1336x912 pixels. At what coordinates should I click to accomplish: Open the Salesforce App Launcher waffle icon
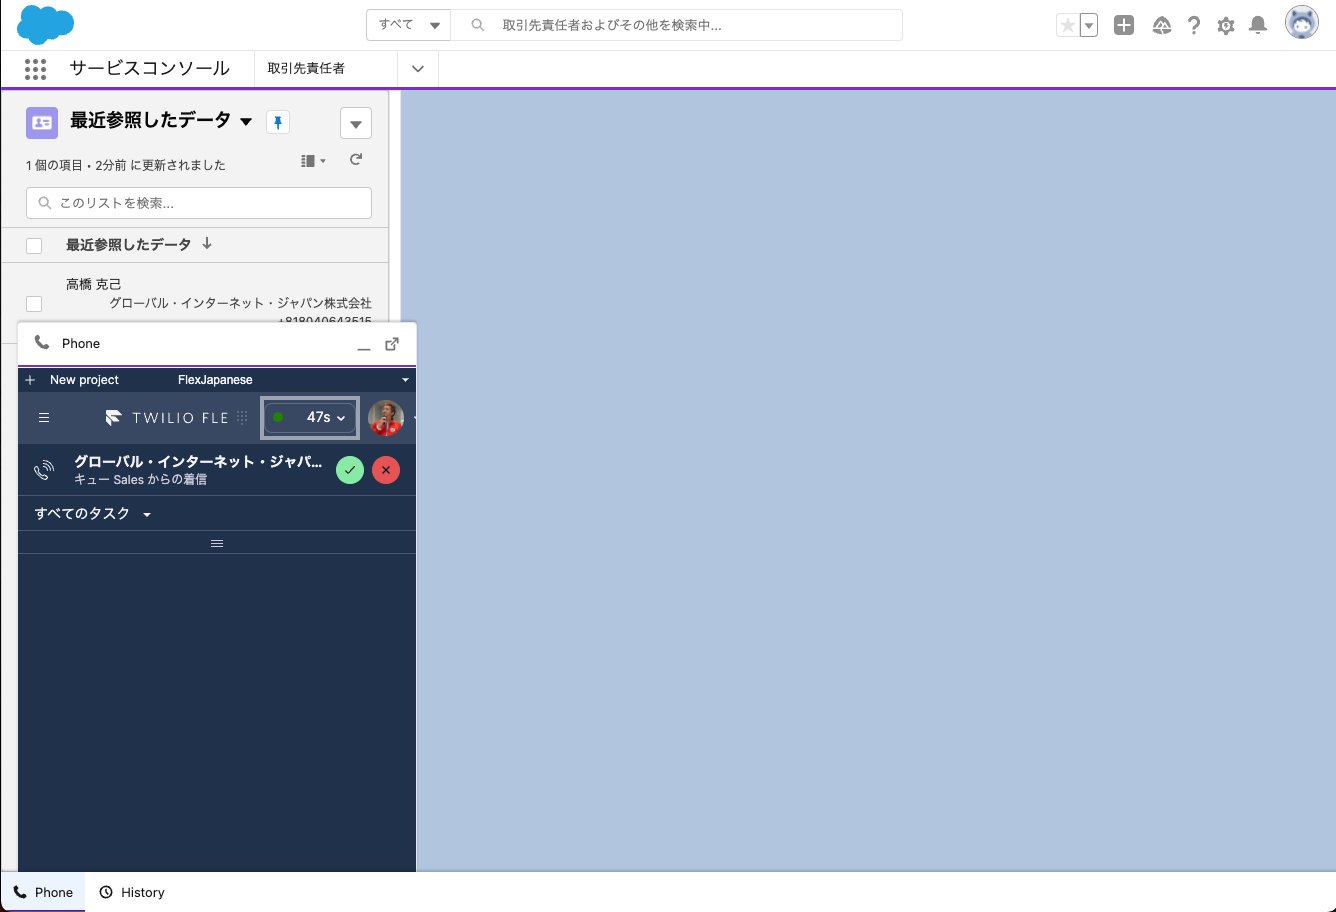click(35, 69)
